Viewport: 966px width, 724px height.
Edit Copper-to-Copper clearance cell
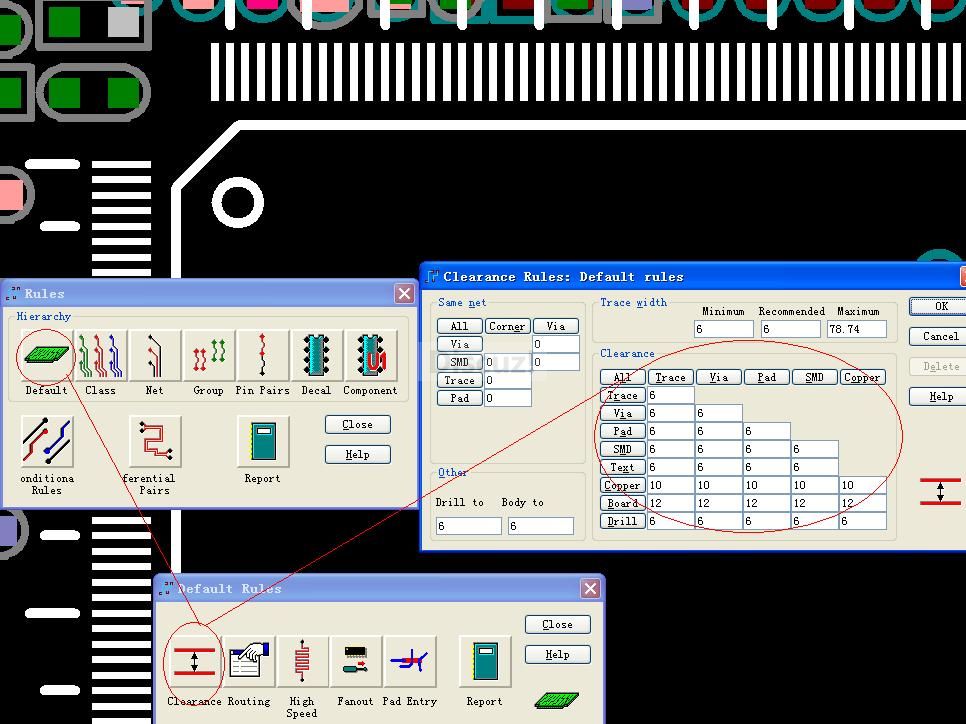point(862,485)
